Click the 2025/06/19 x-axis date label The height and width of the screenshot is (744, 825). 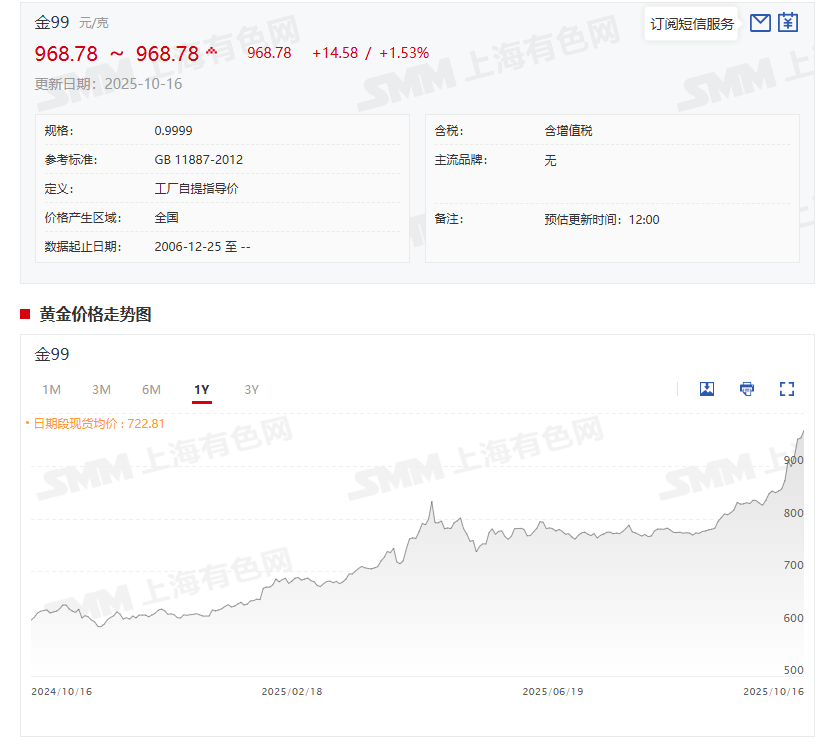[553, 691]
